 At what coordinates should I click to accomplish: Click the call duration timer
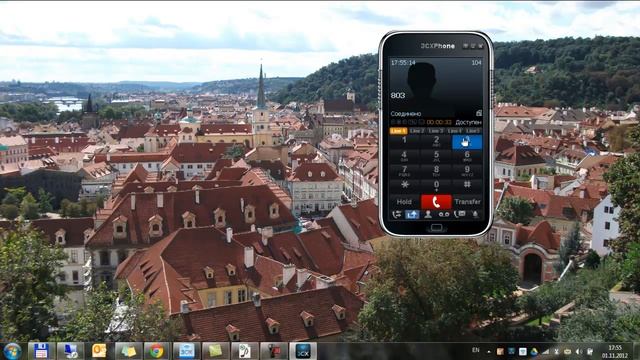(x=439, y=122)
